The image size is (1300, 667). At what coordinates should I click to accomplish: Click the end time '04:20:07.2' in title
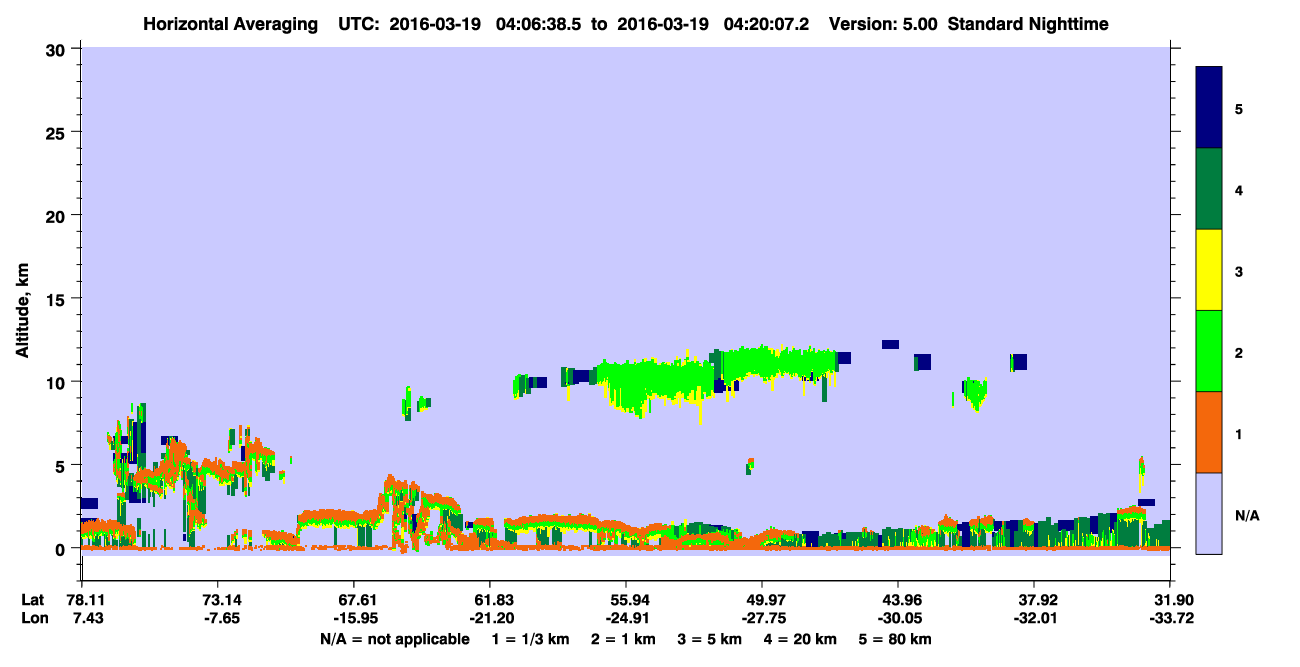pos(766,24)
